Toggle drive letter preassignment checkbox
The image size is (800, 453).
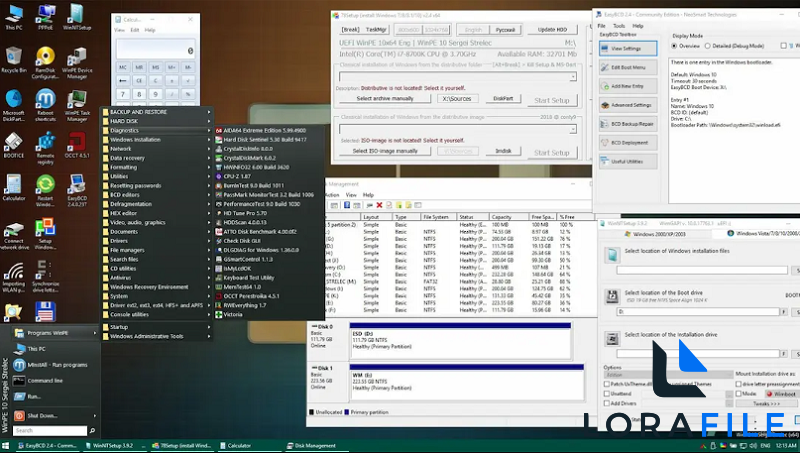tap(738, 384)
